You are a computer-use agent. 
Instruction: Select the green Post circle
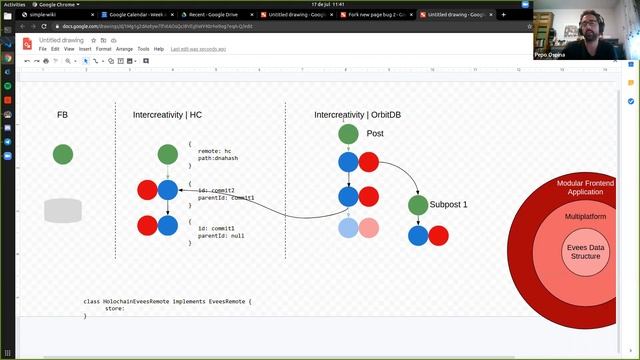[348, 134]
